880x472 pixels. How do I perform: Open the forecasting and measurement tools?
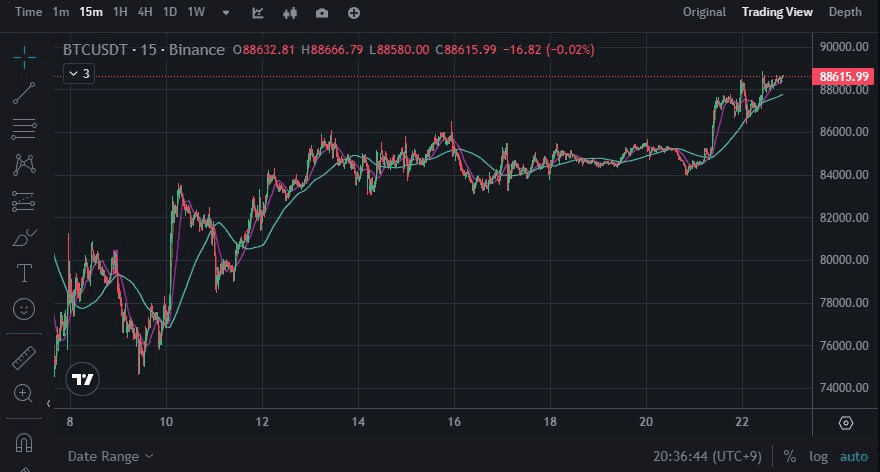pos(24,201)
